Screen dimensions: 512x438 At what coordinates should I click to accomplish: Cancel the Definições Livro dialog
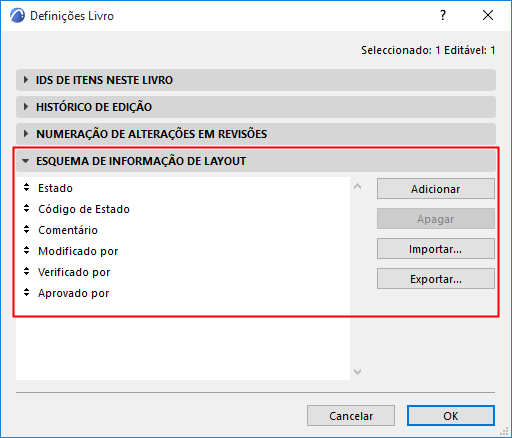(x=351, y=416)
